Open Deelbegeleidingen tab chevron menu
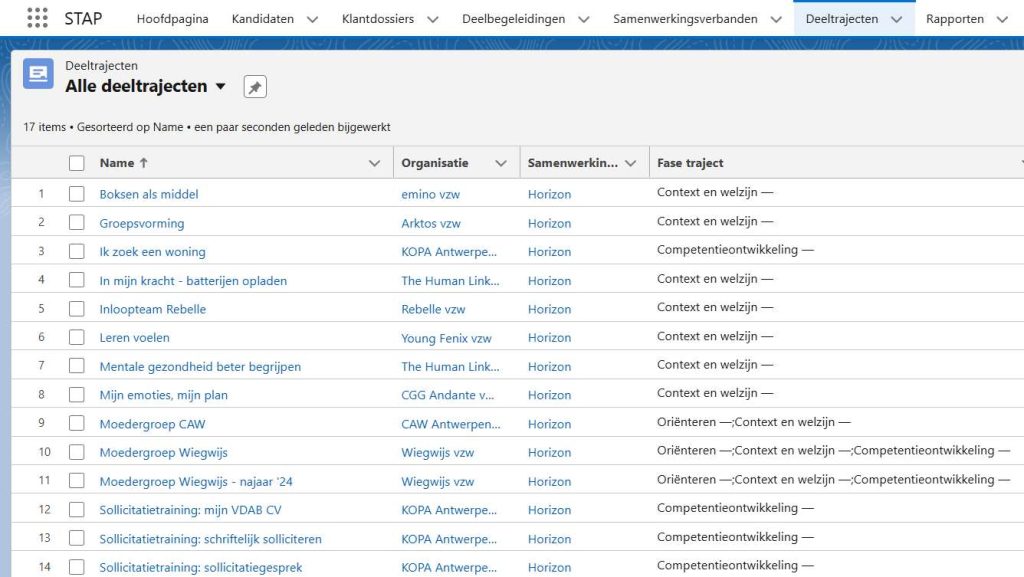1024x577 pixels. click(x=584, y=19)
